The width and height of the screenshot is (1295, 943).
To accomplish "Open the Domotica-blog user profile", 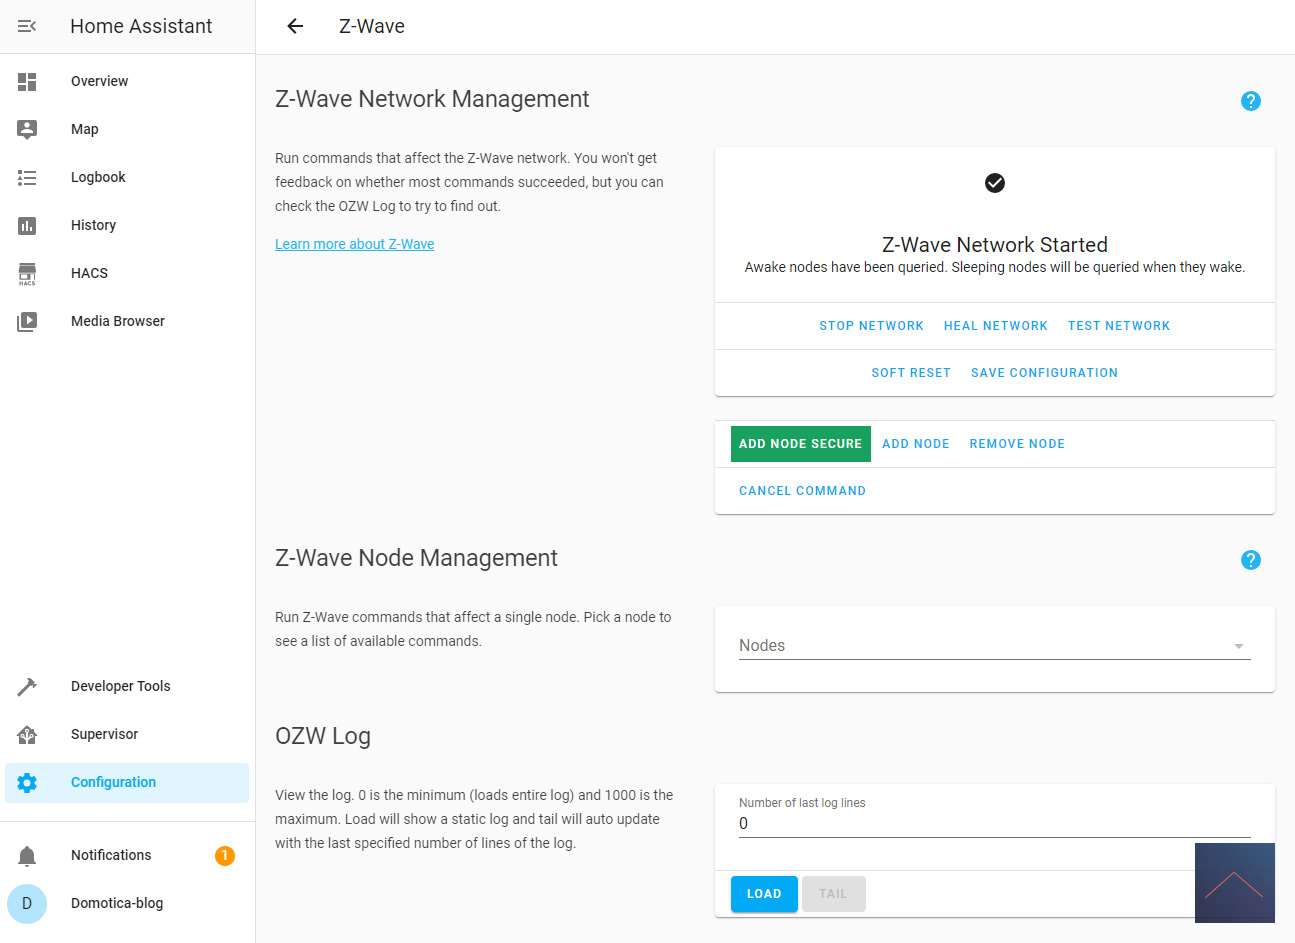I will 116,903.
